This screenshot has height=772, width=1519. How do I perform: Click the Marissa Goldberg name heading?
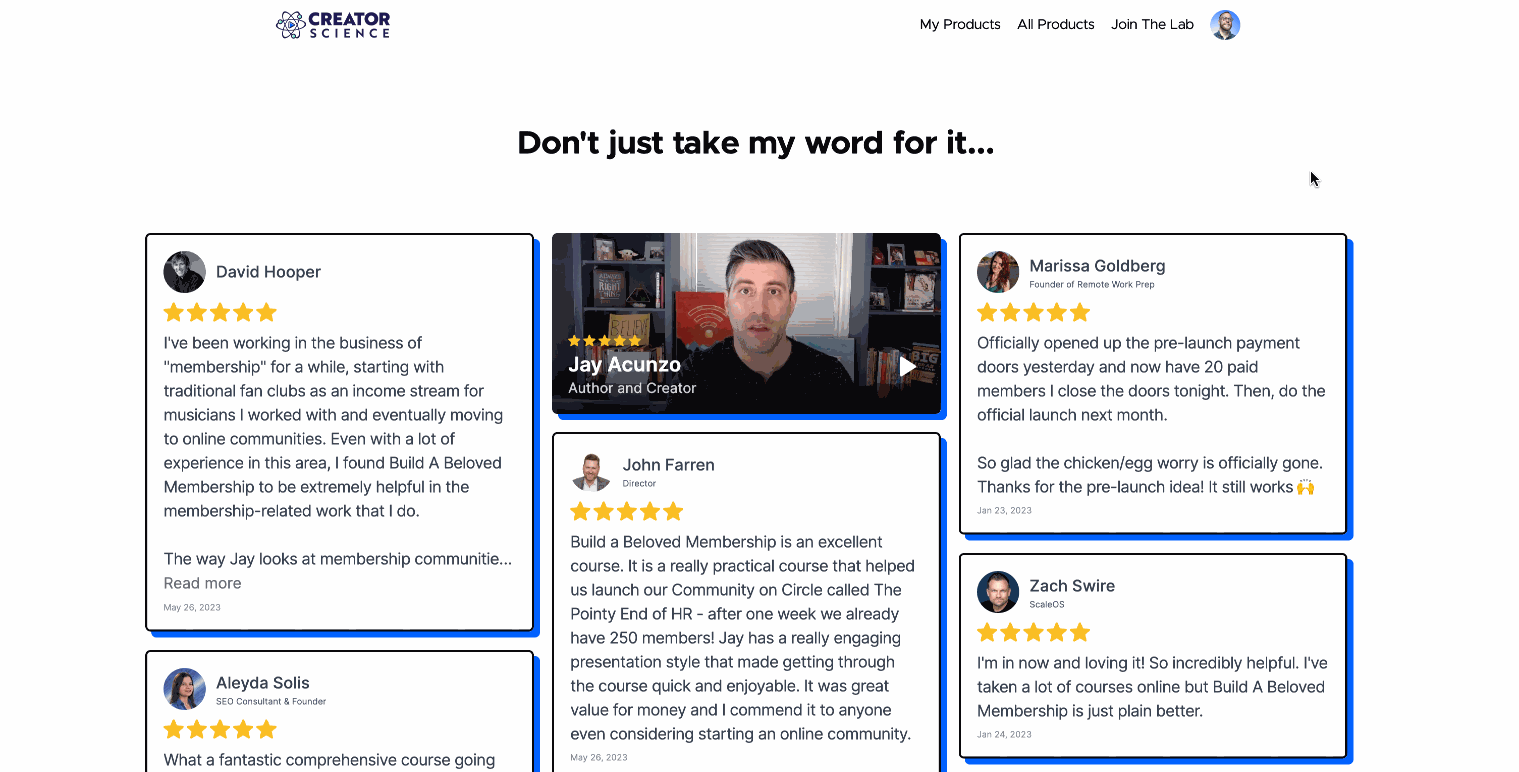pos(1097,266)
